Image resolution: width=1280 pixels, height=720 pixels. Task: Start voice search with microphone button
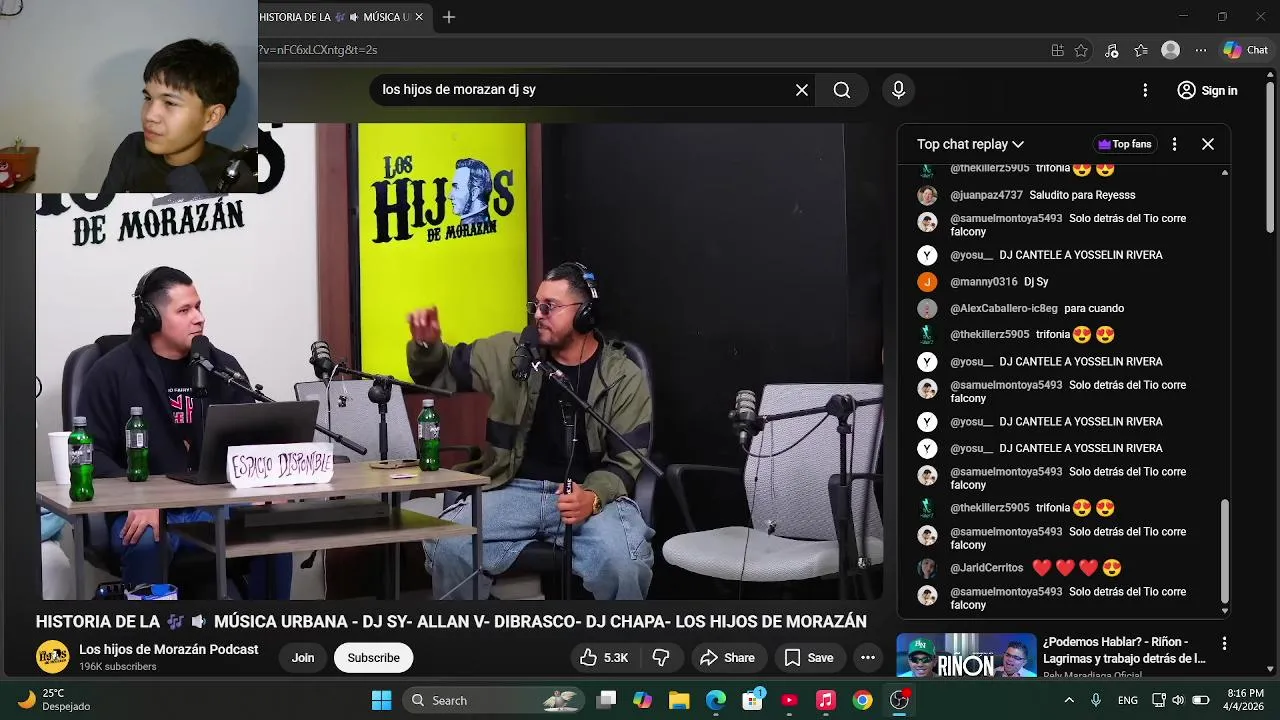(x=898, y=90)
